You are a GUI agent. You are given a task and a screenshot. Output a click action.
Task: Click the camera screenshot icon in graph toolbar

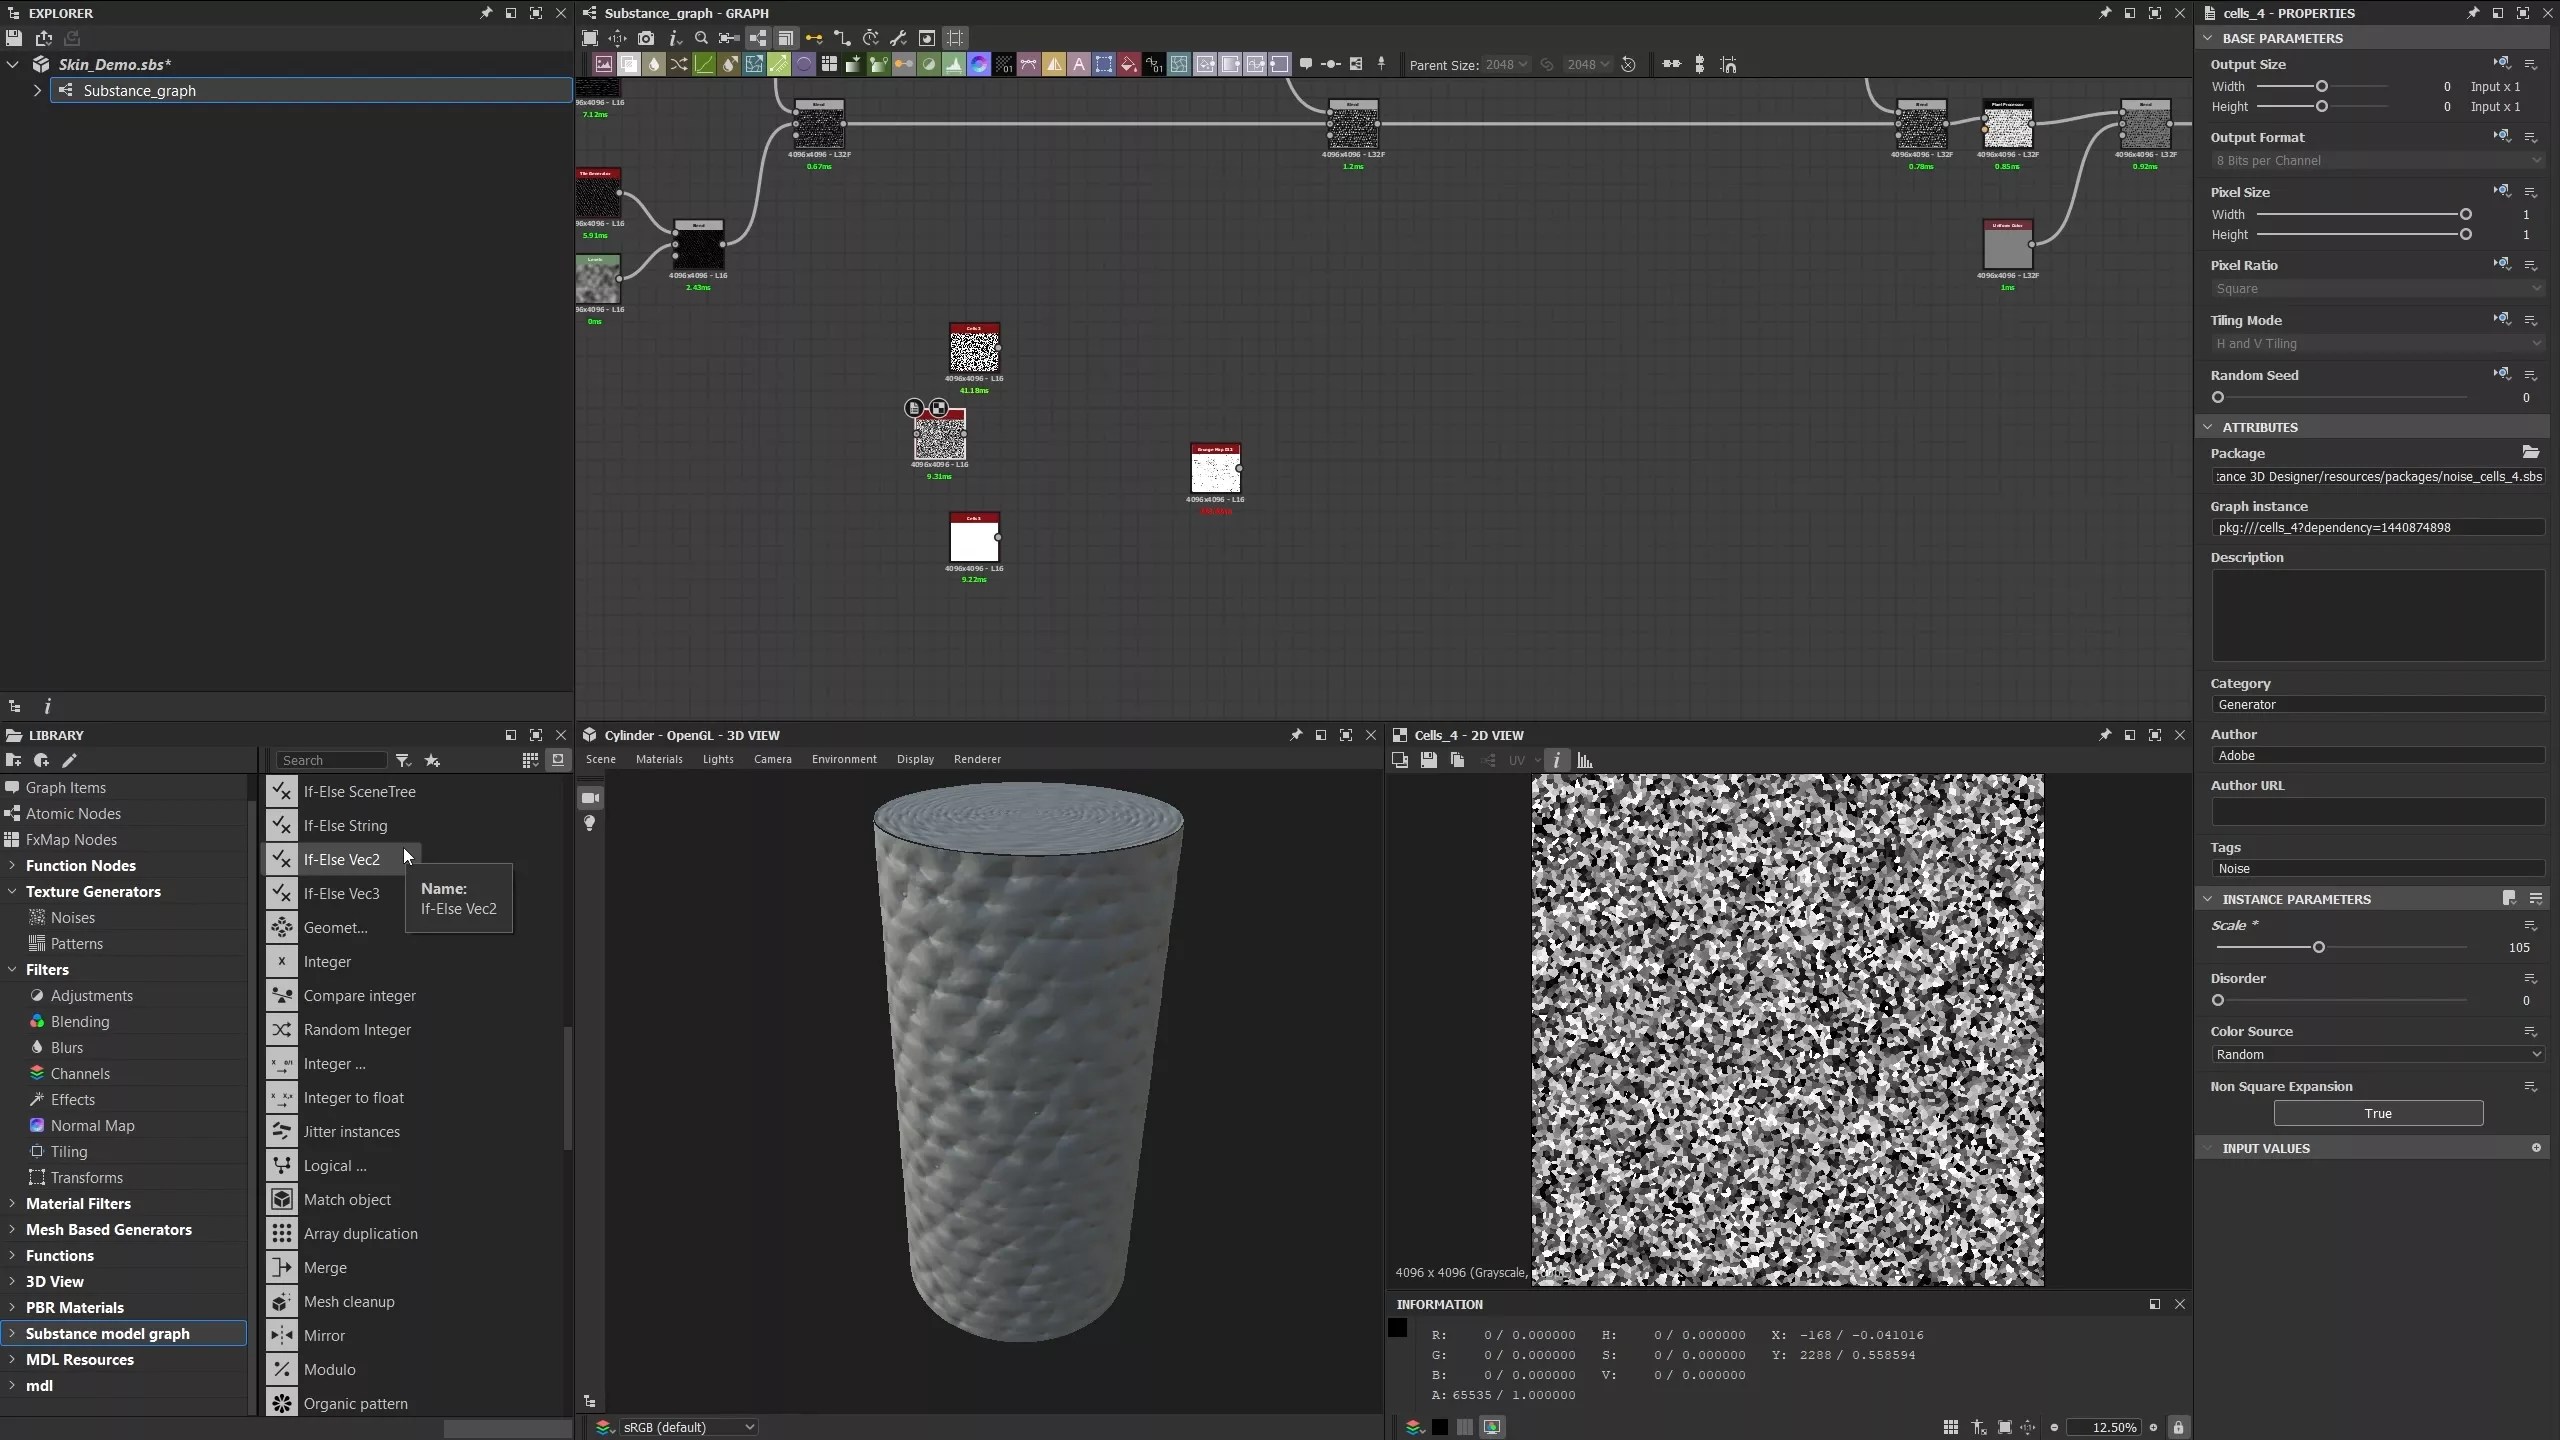tap(646, 38)
